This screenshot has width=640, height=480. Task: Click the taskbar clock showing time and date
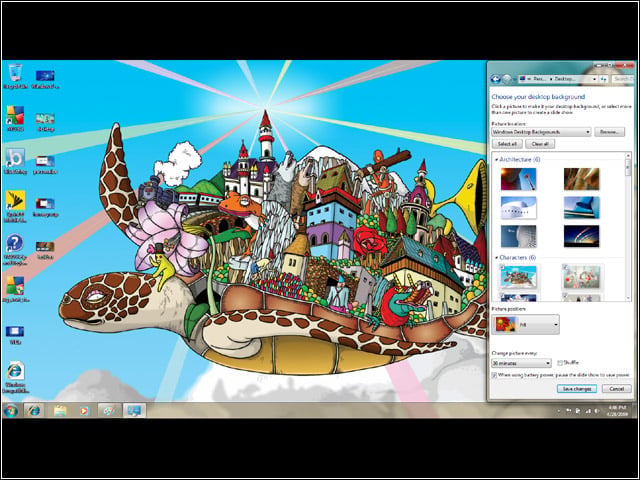pyautogui.click(x=617, y=410)
